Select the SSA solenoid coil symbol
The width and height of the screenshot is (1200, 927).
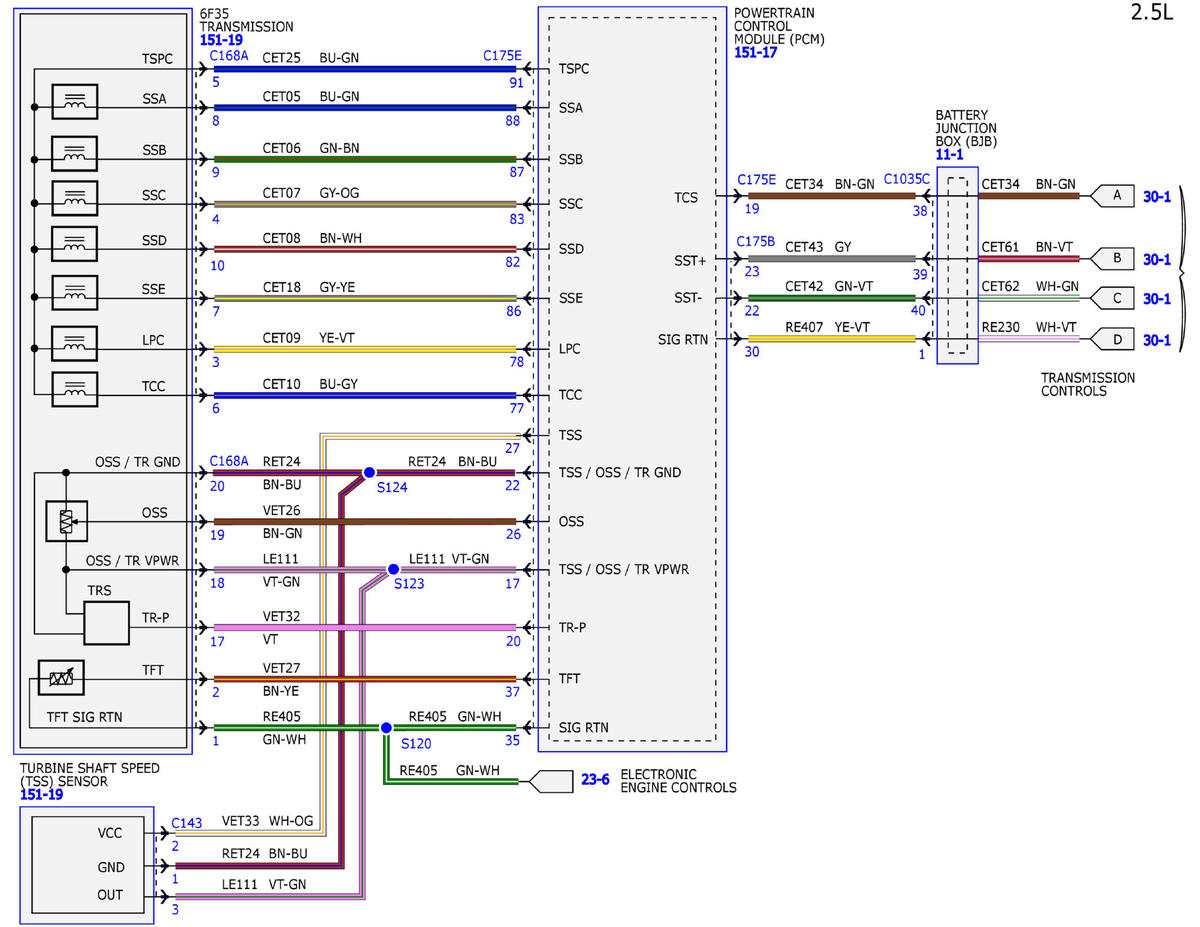[74, 103]
